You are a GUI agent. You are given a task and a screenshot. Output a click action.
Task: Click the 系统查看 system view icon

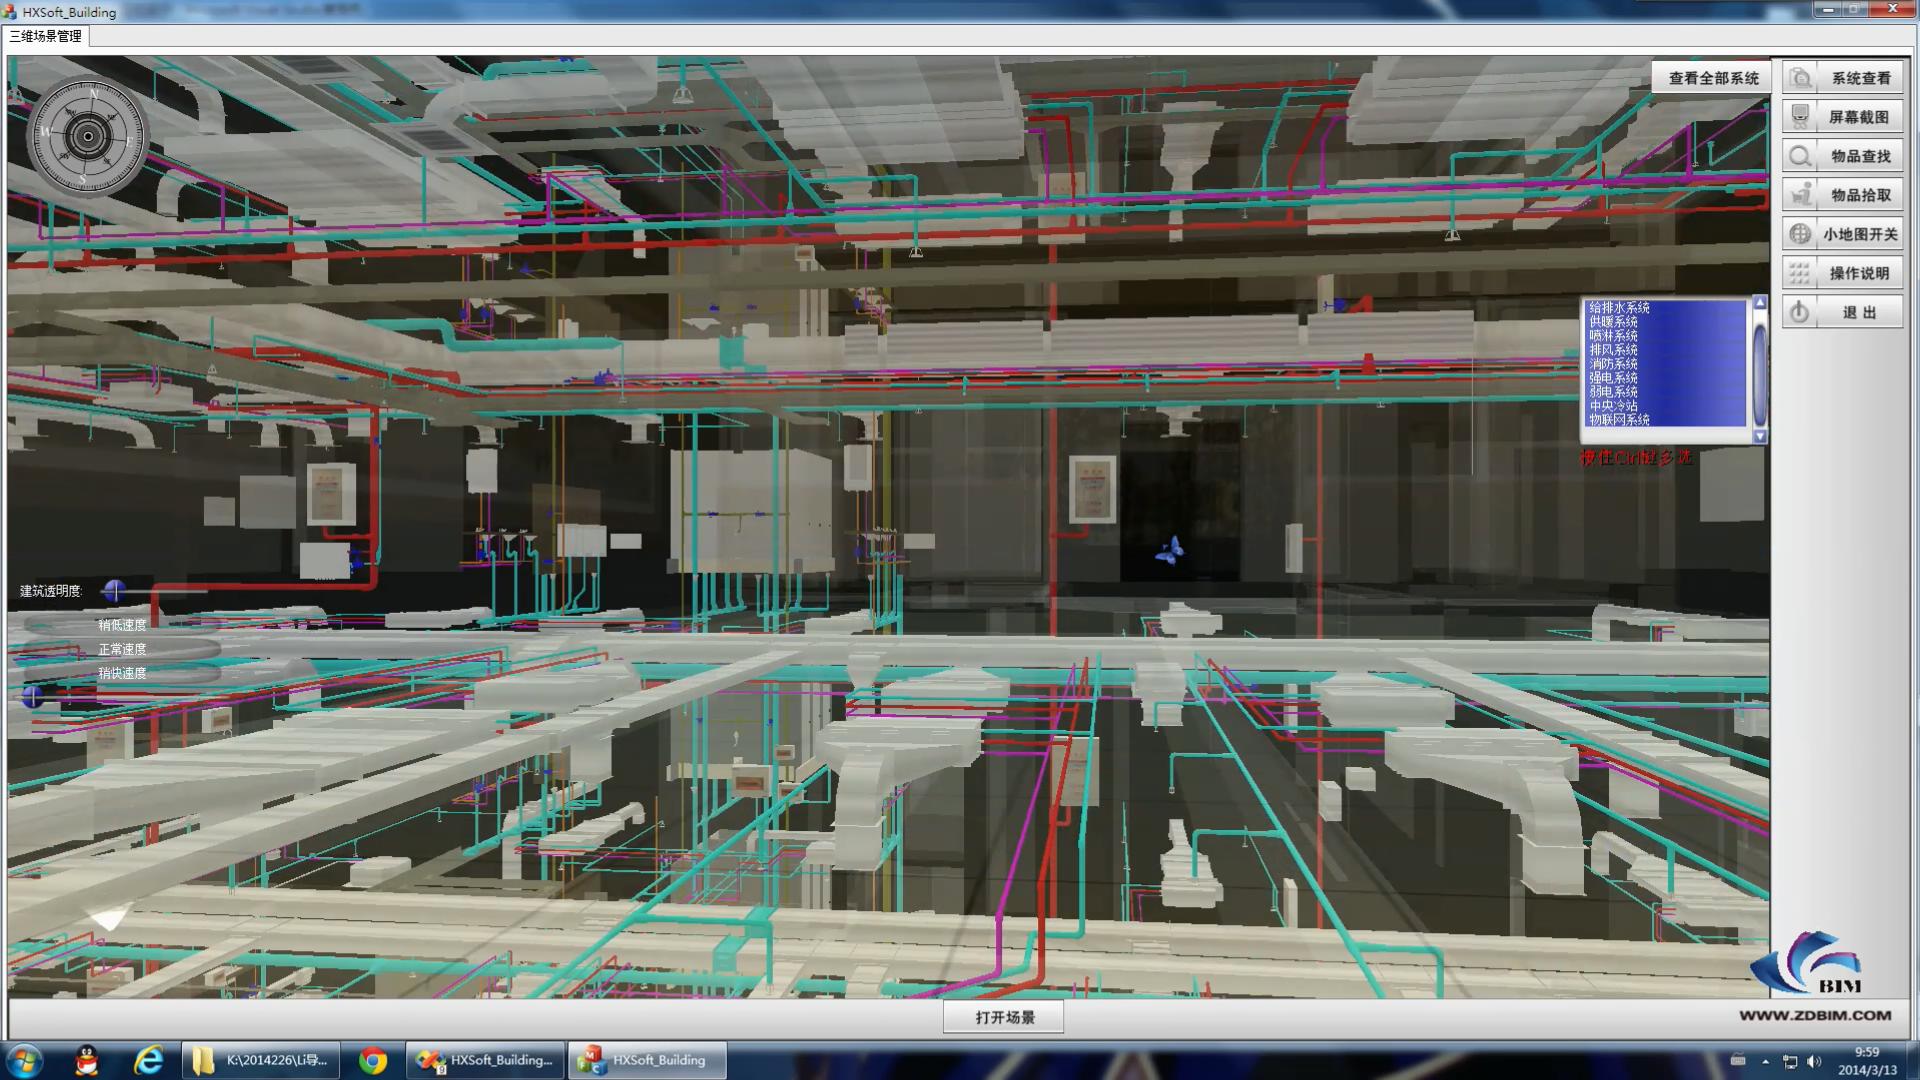(1801, 78)
